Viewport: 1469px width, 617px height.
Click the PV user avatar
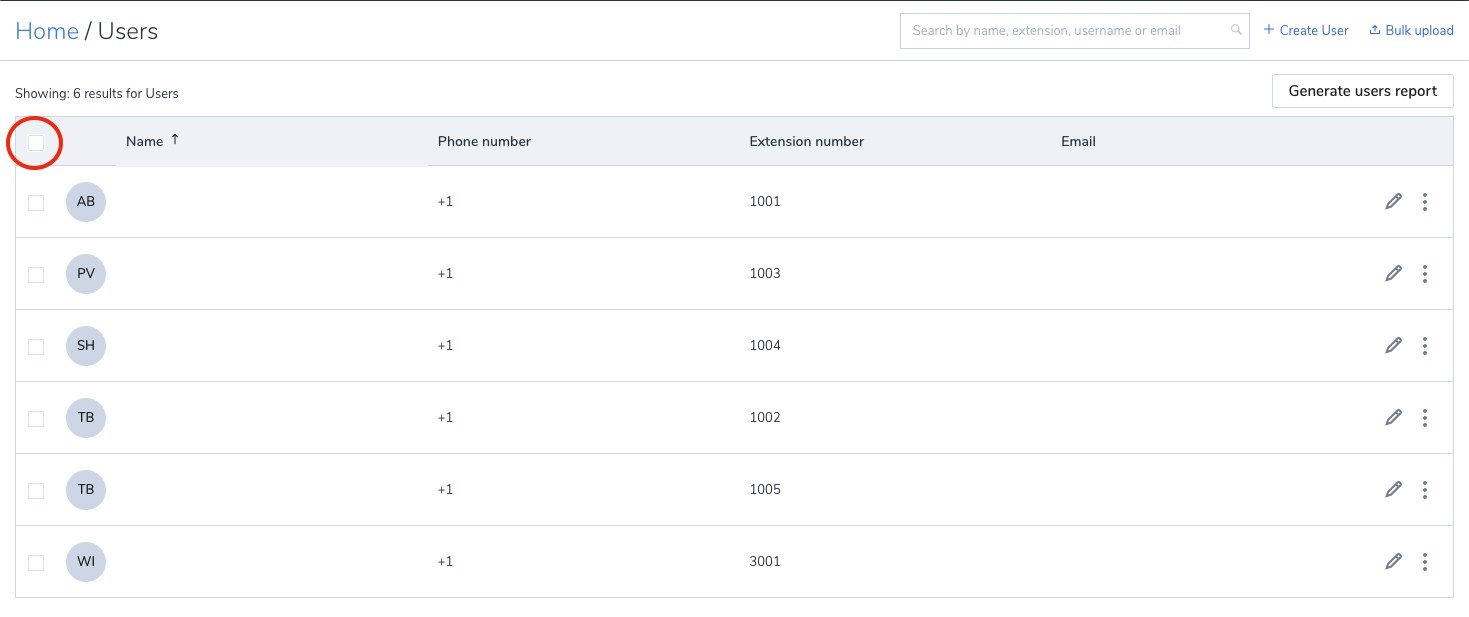click(x=86, y=274)
